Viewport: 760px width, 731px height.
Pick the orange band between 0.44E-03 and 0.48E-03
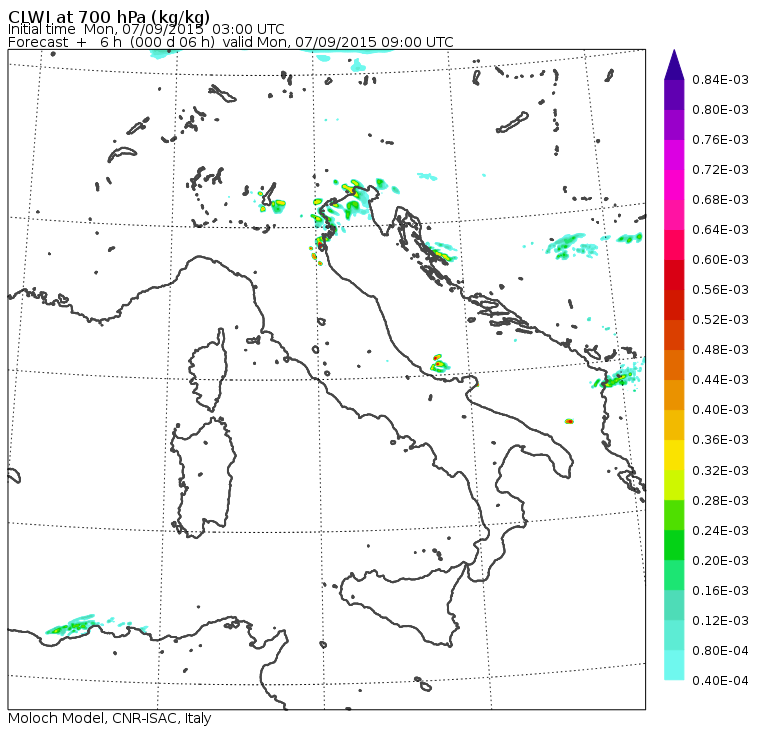674,365
